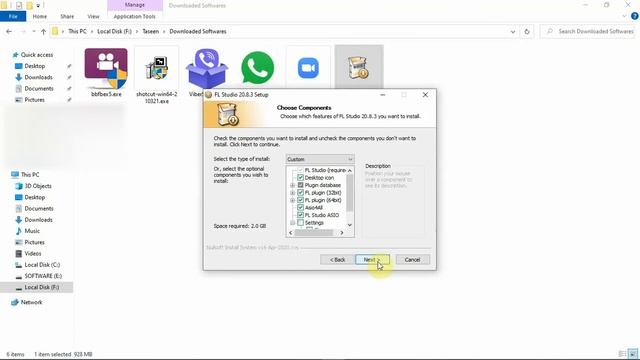This screenshot has width=640, height=360.
Task: Toggle the Asio4all component checkbox
Action: tap(300, 208)
